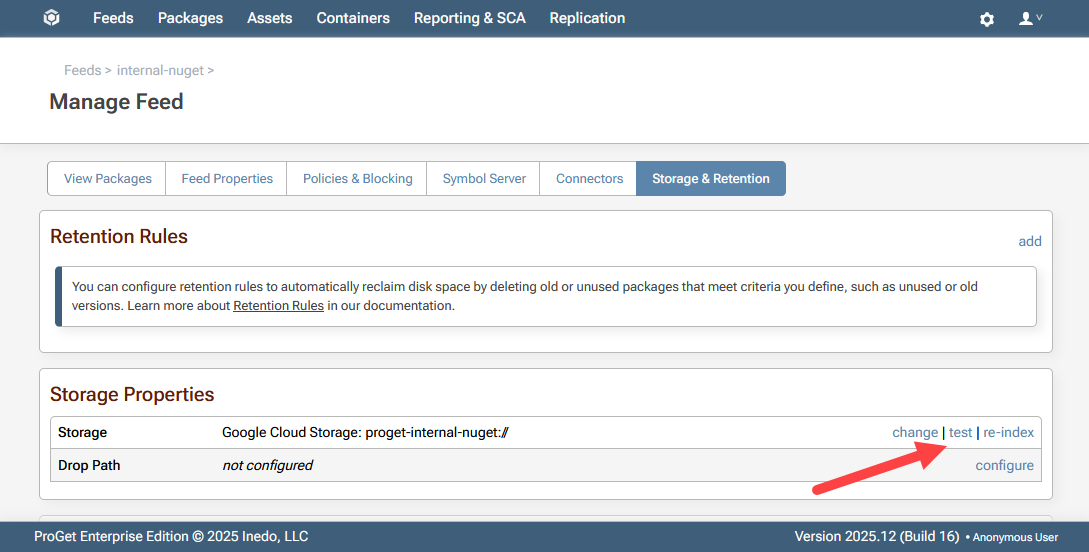Screen dimensions: 1089x552
Task: Open the Connectors tab
Action: pos(589,179)
